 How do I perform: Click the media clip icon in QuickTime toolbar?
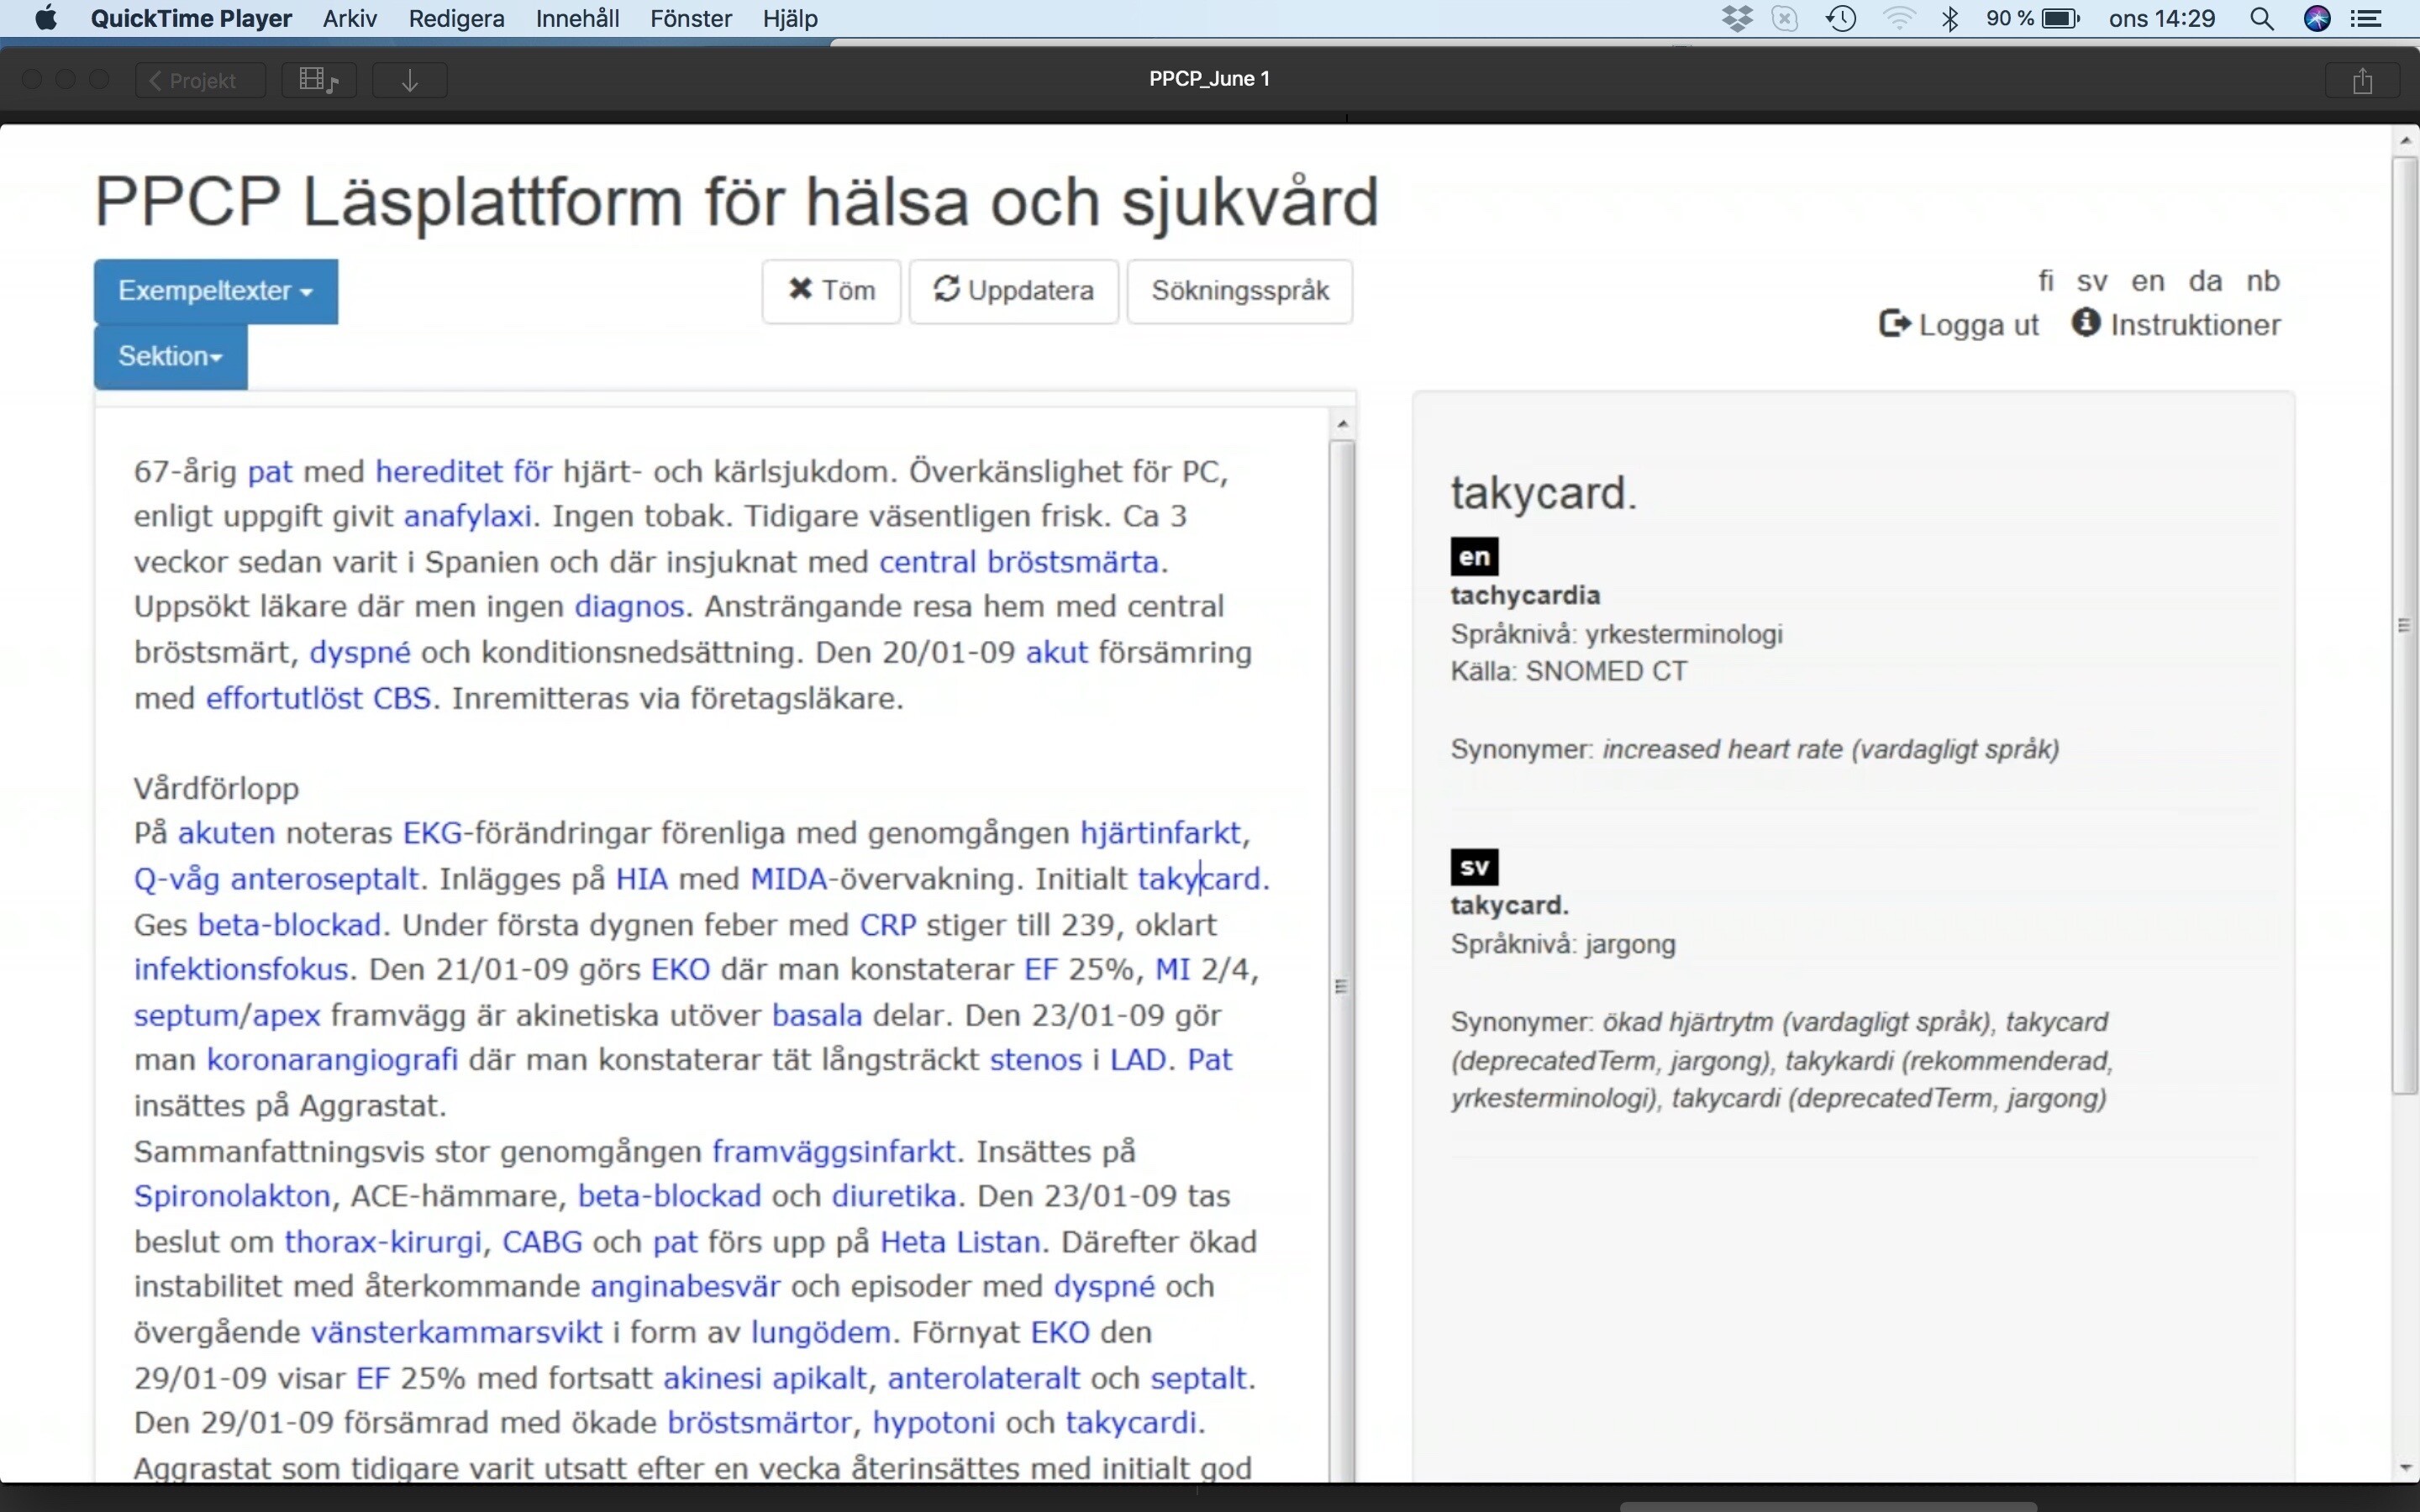pos(319,80)
